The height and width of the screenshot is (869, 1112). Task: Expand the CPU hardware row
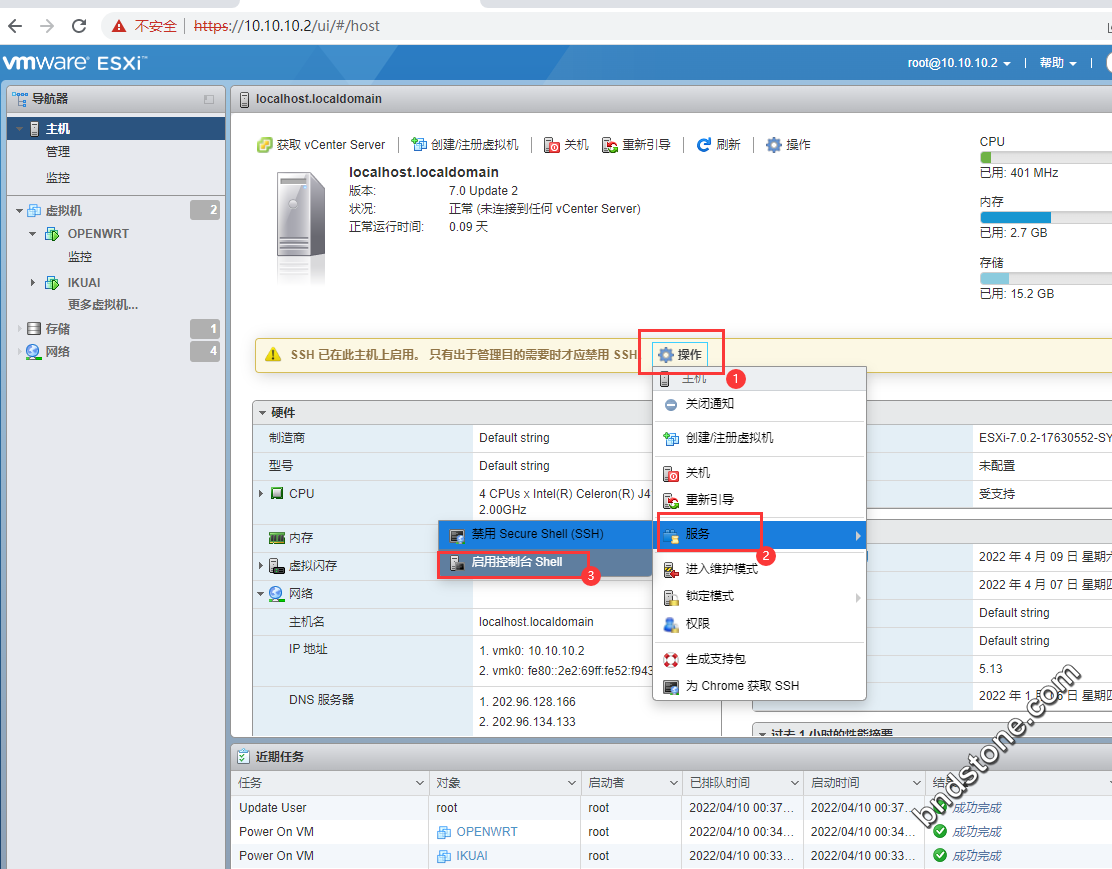(x=261, y=494)
